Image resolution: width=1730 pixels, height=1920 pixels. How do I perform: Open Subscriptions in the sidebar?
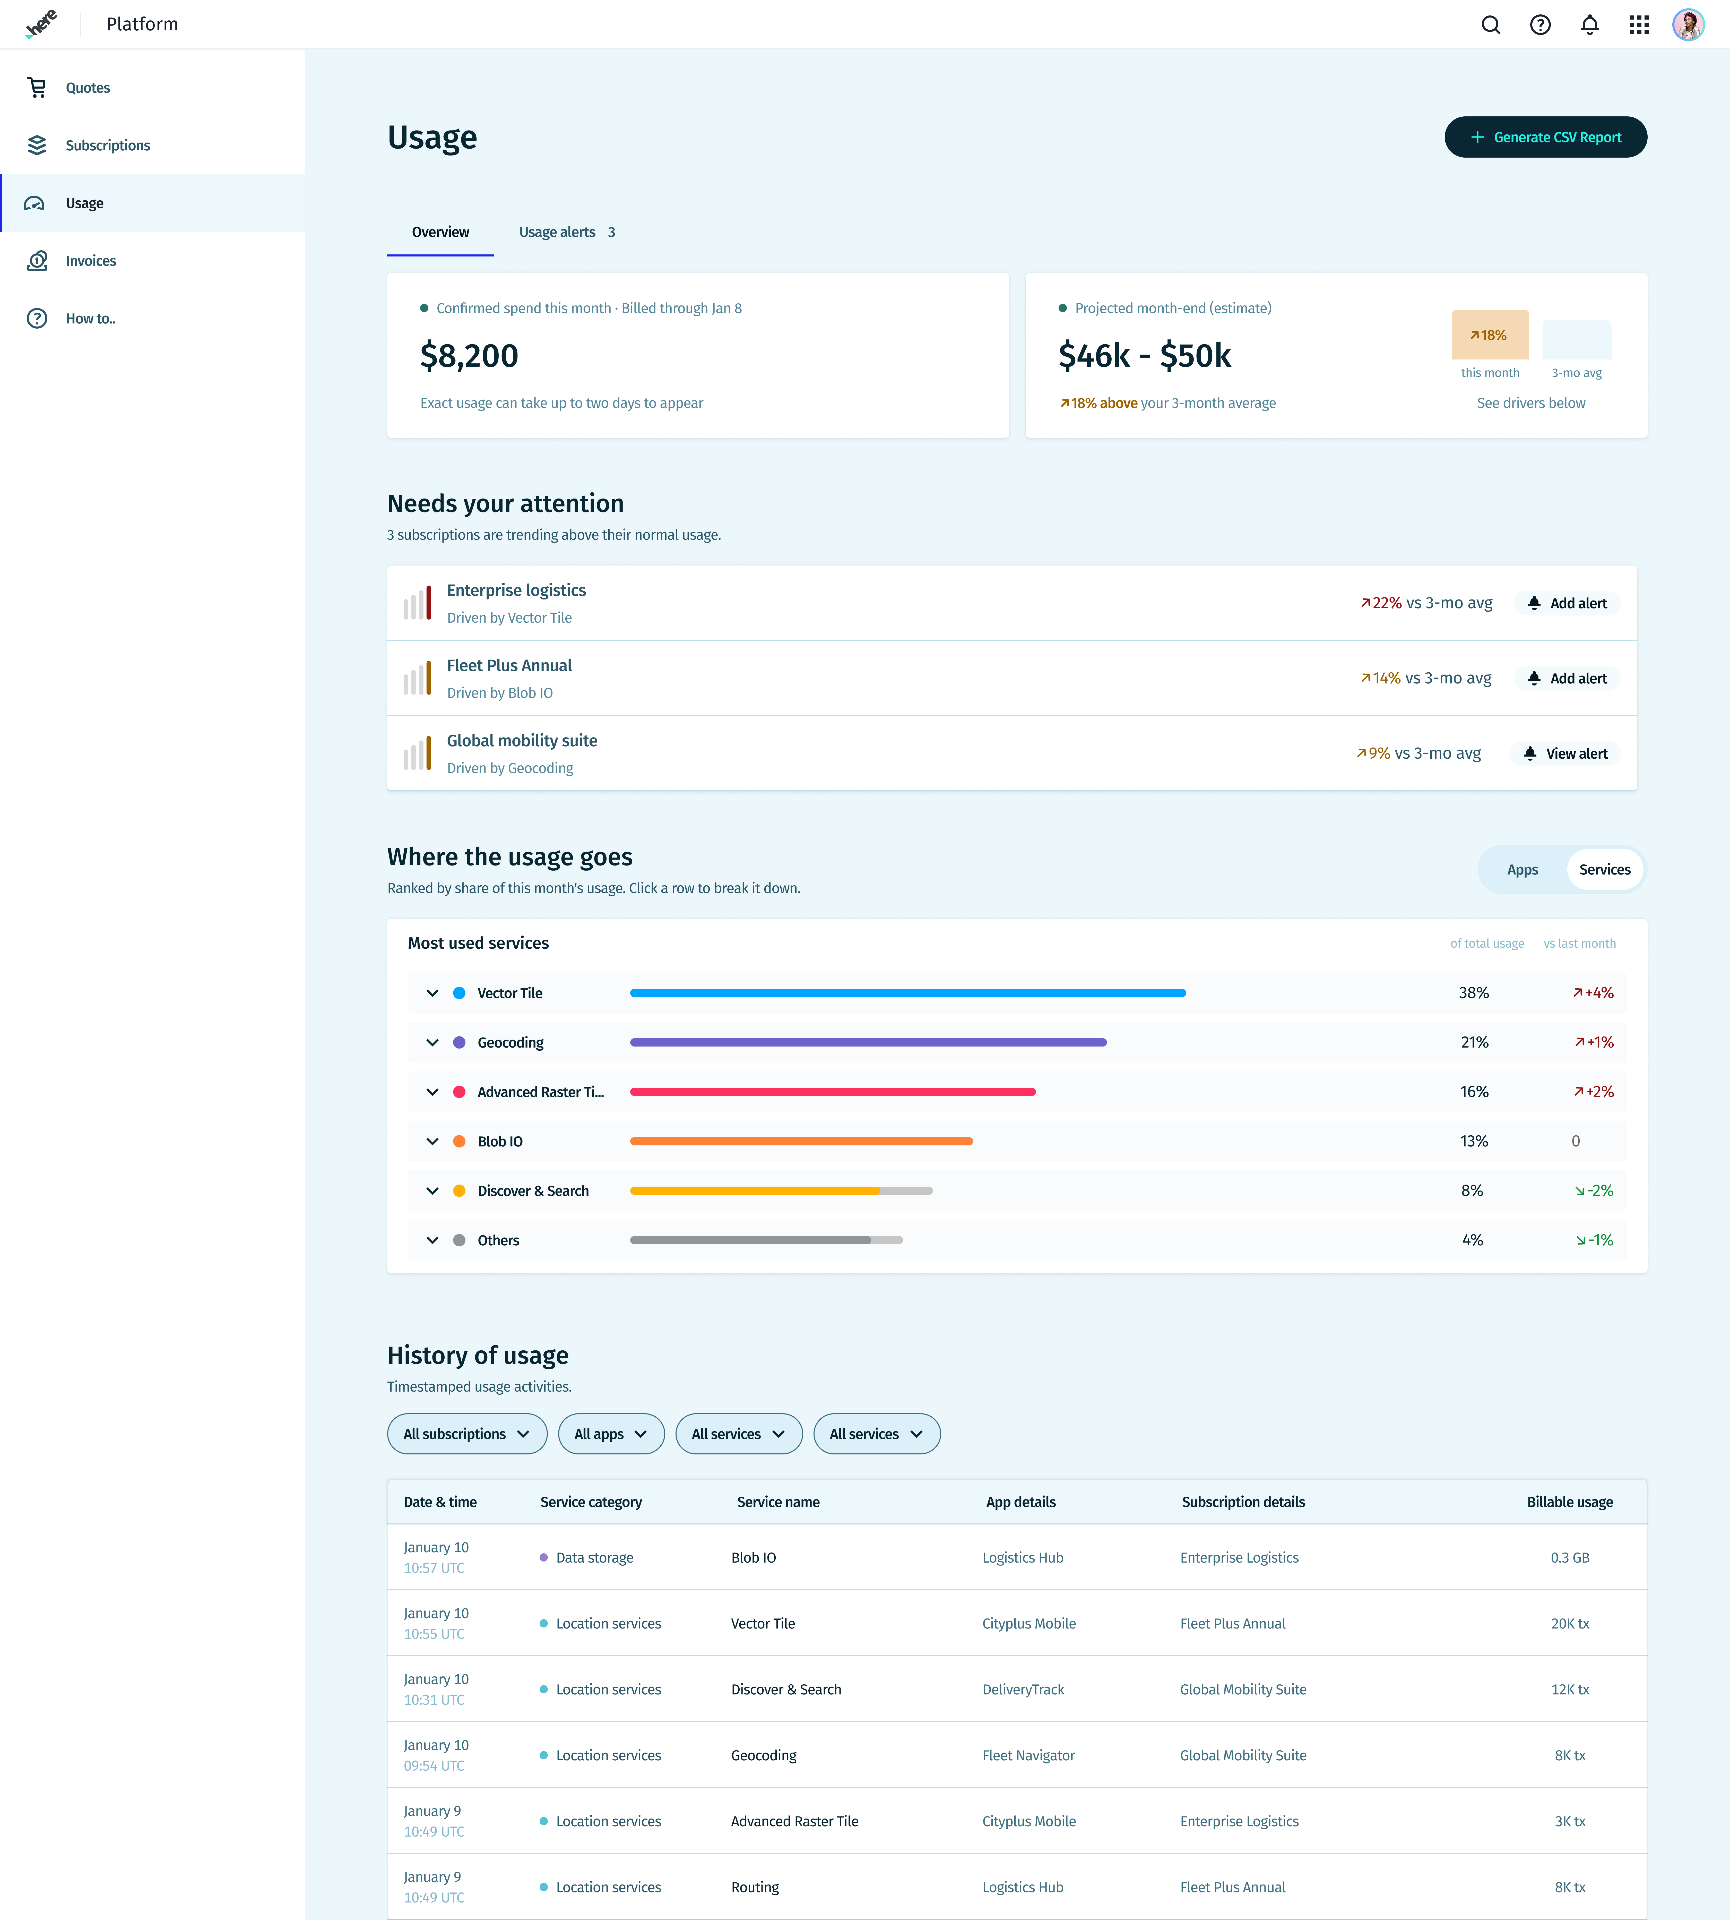[x=153, y=145]
